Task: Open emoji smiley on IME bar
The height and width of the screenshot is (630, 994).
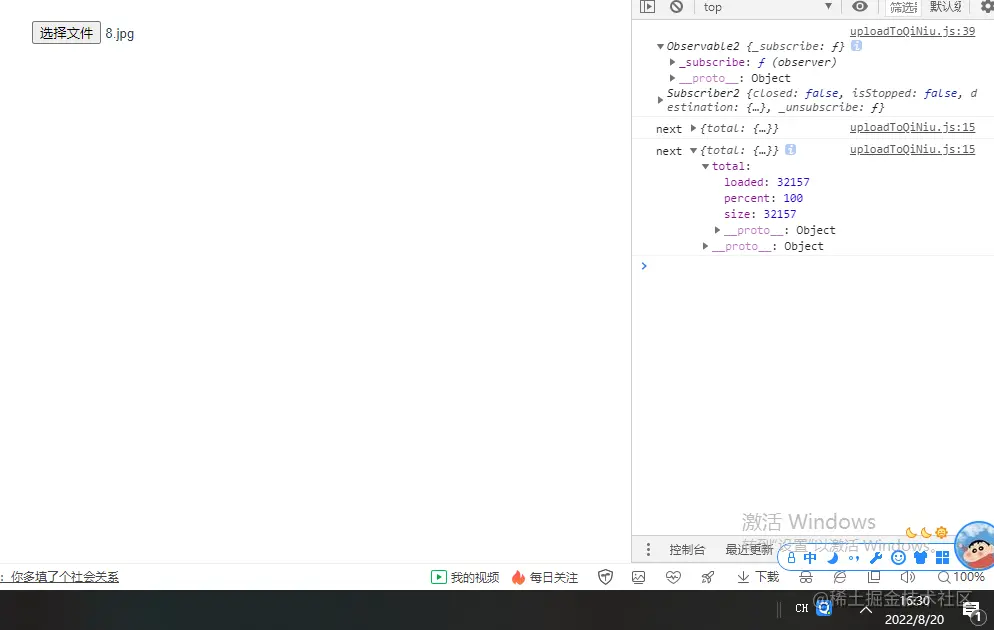Action: coord(898,558)
